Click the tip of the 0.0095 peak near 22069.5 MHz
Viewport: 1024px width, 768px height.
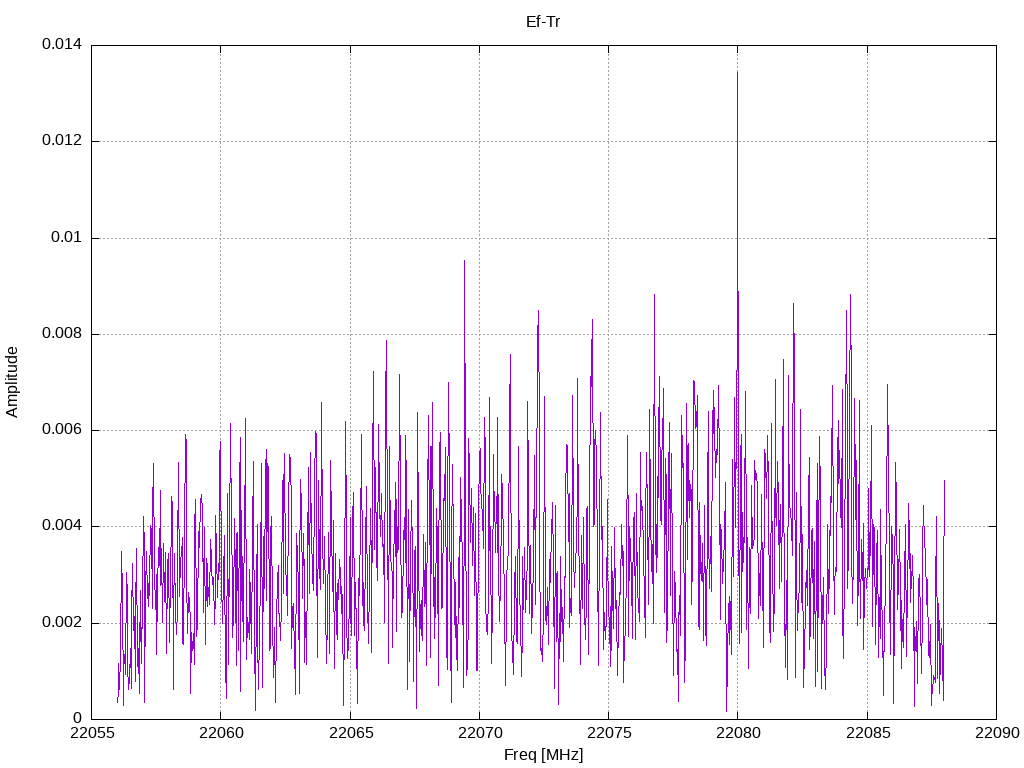coord(464,261)
